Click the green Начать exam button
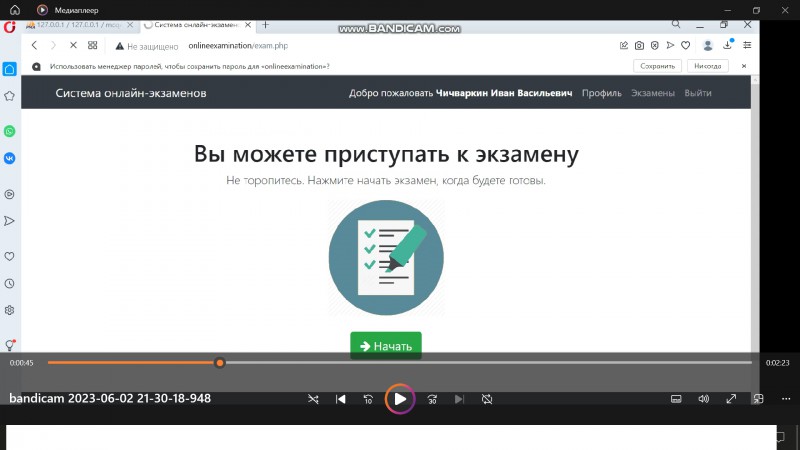The image size is (800, 450). pyautogui.click(x=386, y=345)
